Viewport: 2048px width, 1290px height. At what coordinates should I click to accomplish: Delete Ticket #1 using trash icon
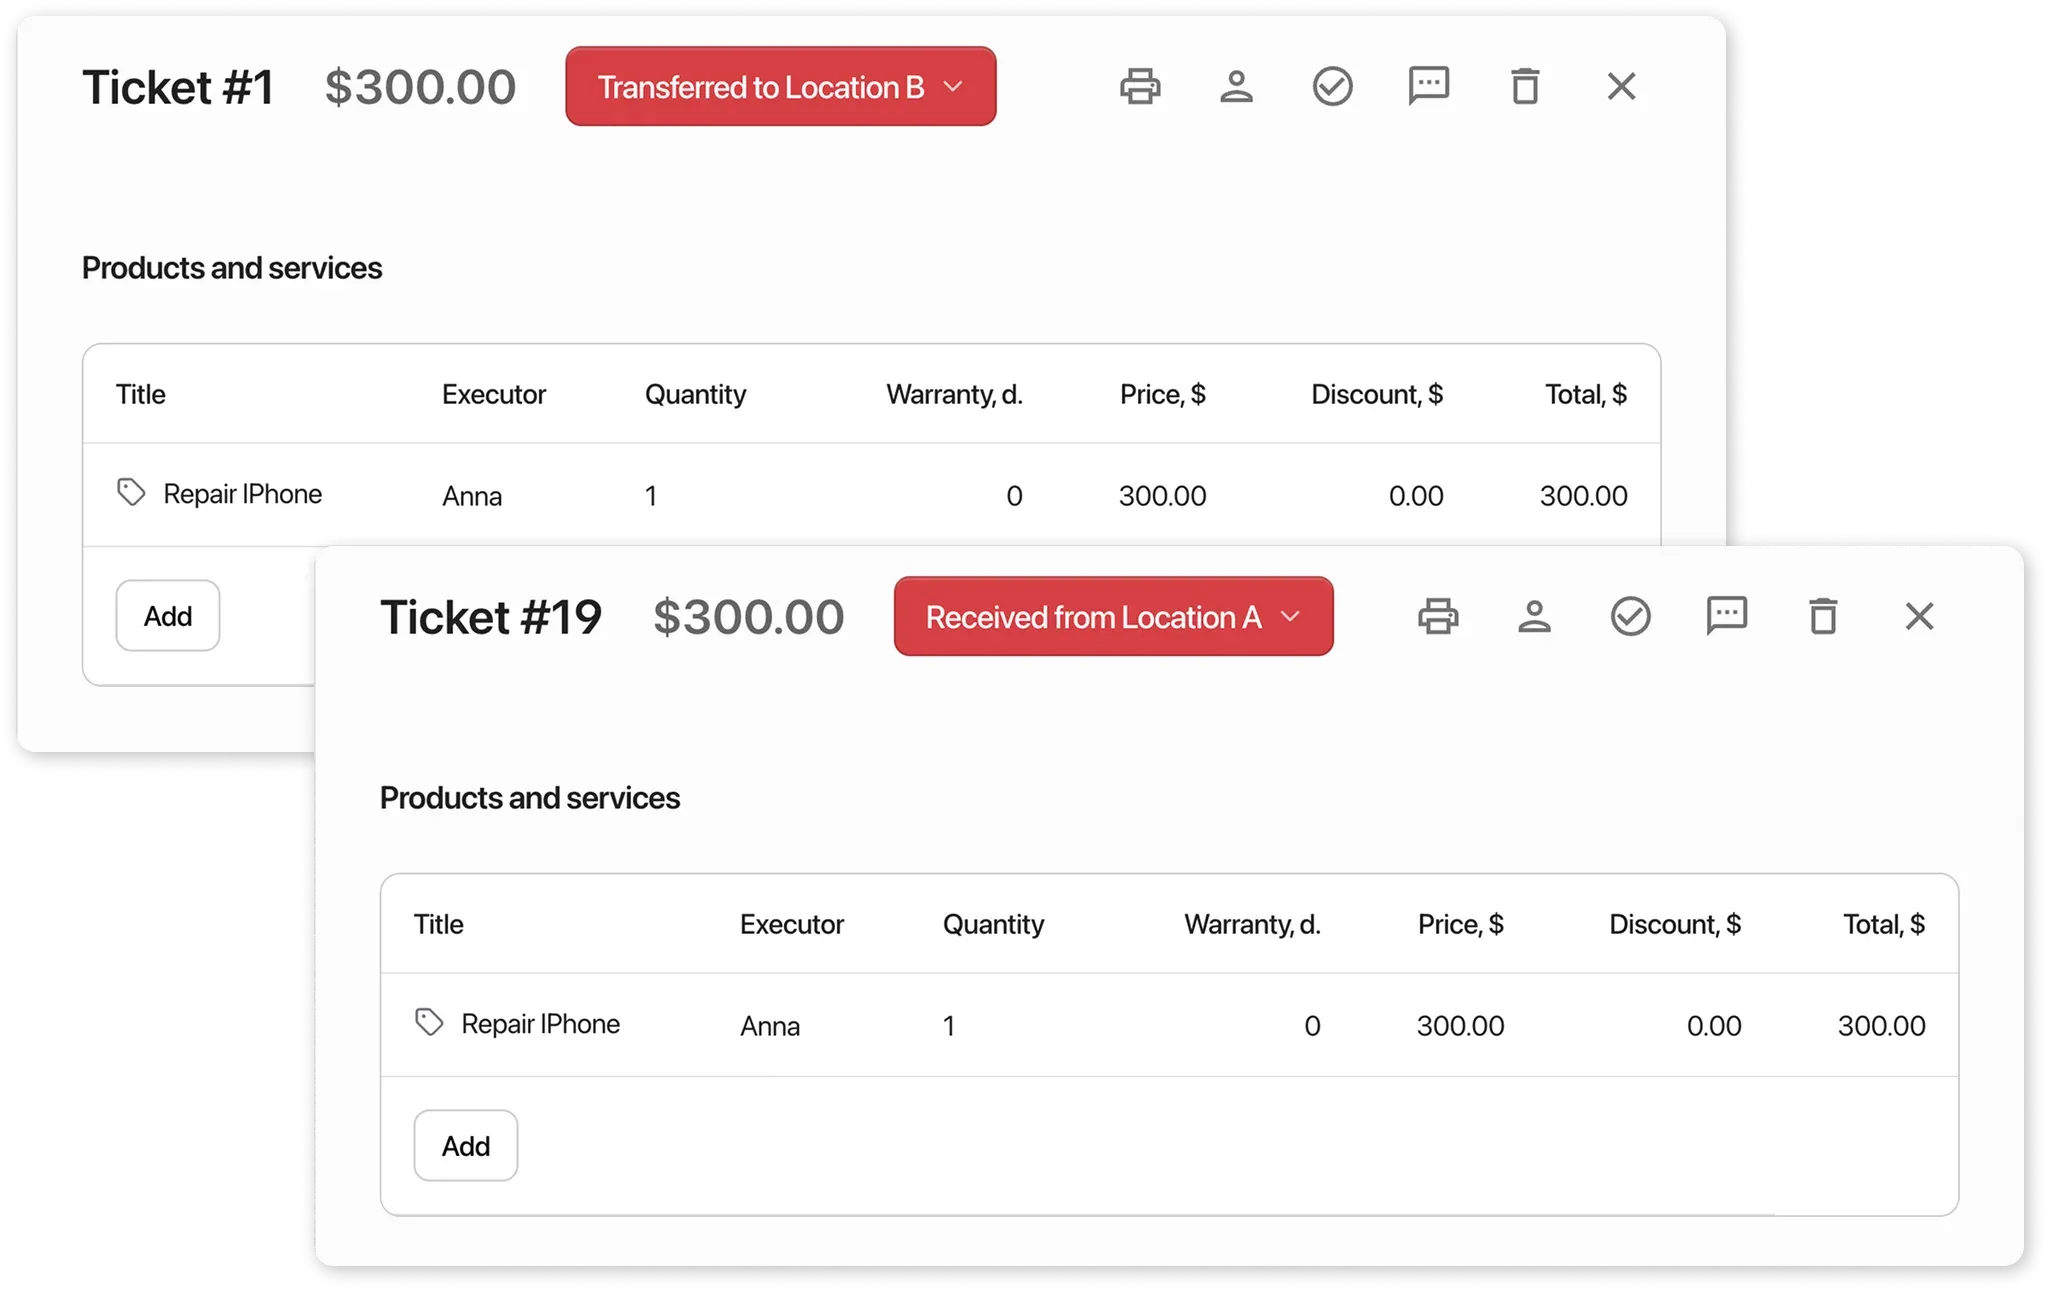[1524, 87]
